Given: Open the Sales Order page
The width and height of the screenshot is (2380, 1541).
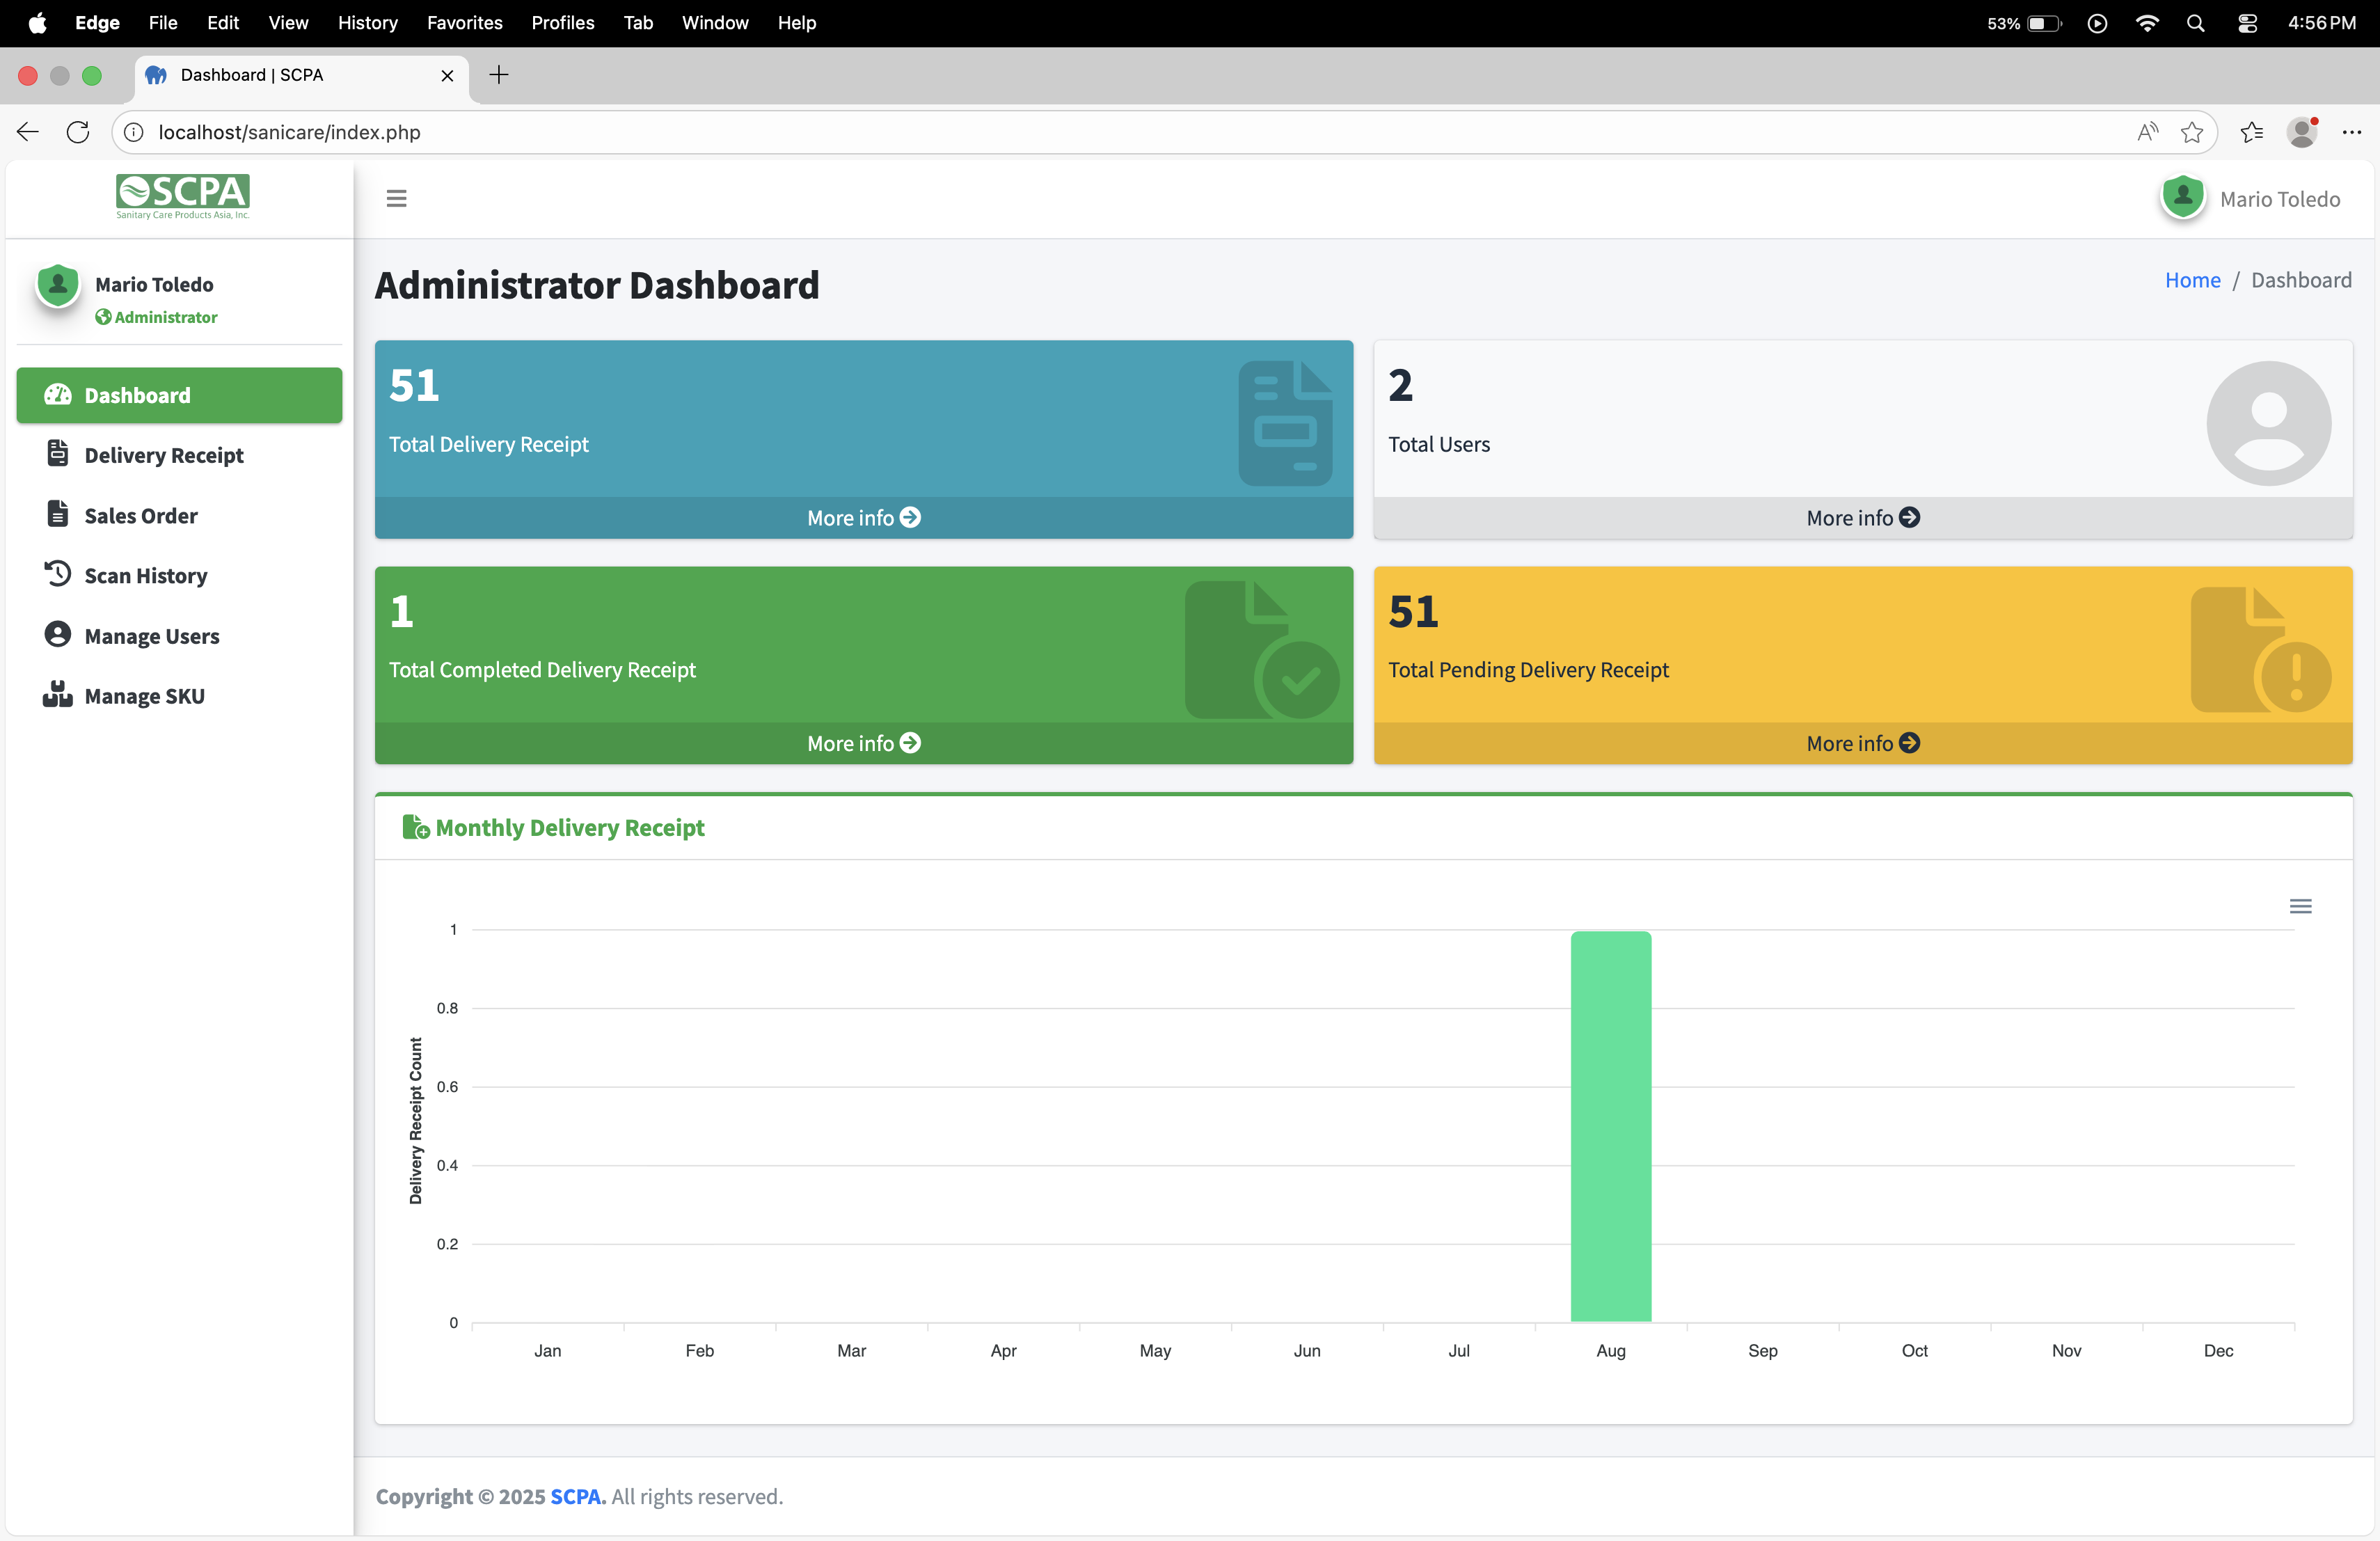Looking at the screenshot, I should (140, 515).
